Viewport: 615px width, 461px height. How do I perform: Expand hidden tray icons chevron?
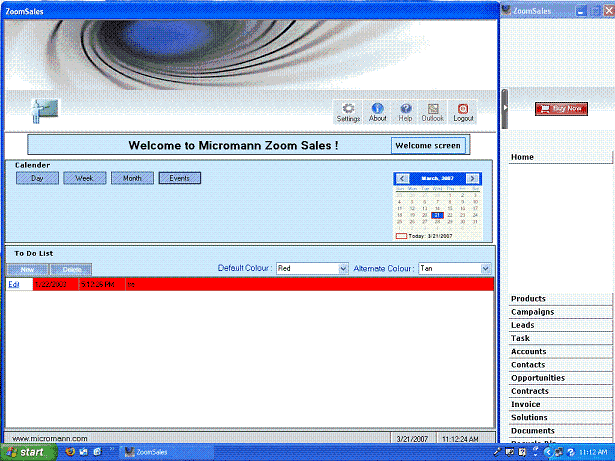pyautogui.click(x=548, y=452)
